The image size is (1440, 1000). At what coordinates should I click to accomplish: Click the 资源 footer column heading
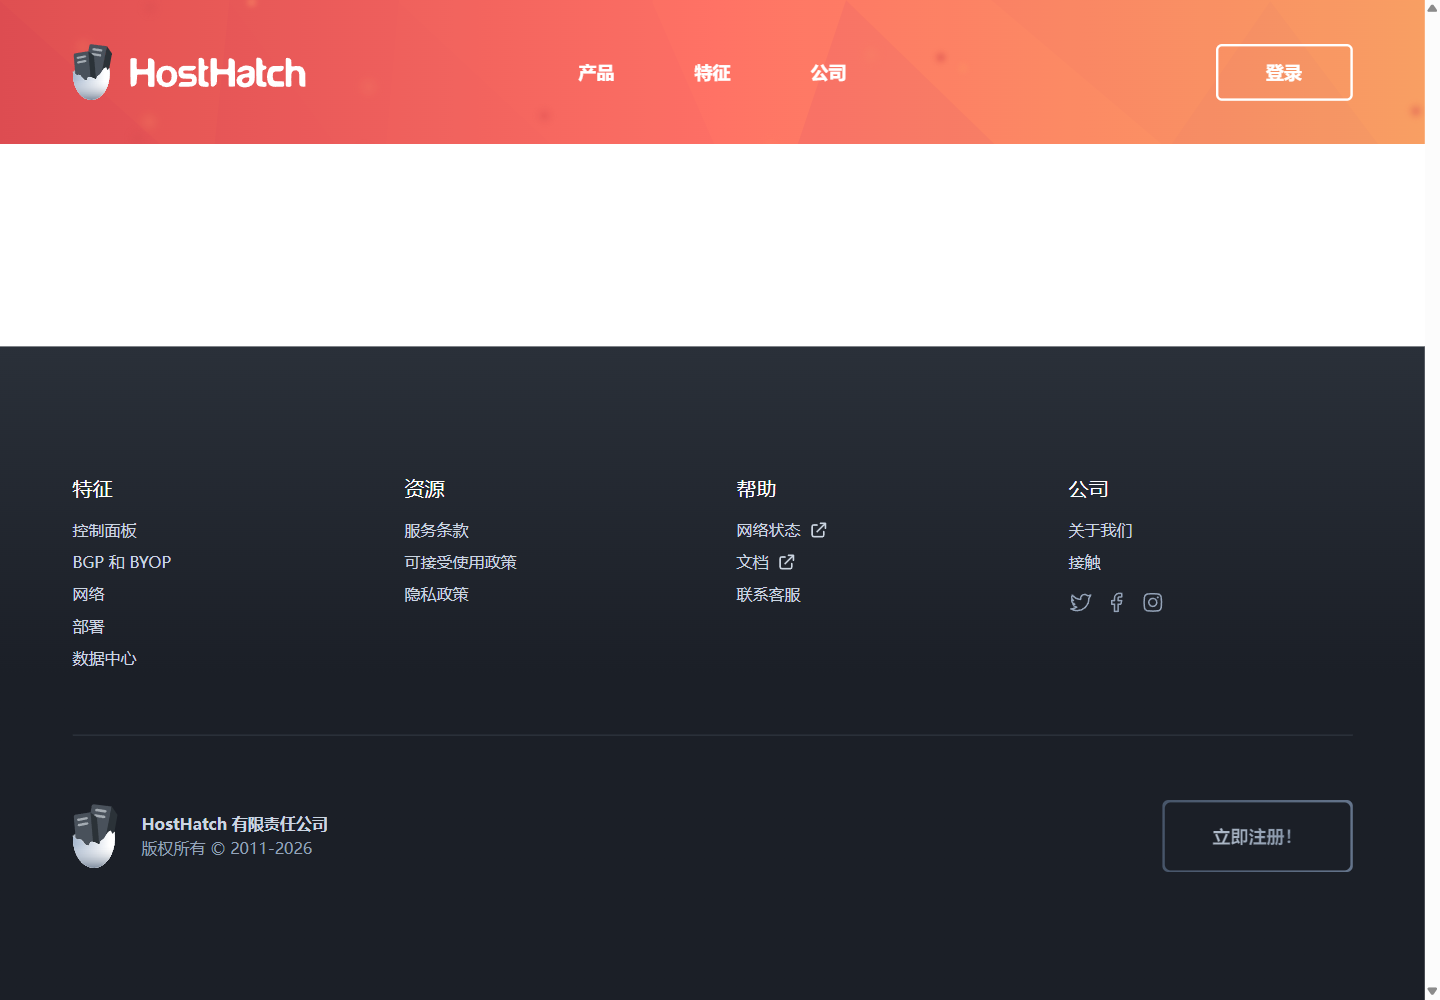pos(424,489)
